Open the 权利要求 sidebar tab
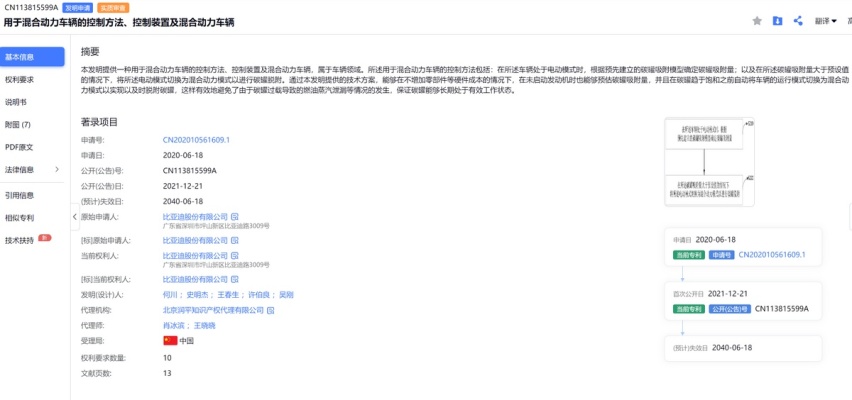 pos(20,79)
